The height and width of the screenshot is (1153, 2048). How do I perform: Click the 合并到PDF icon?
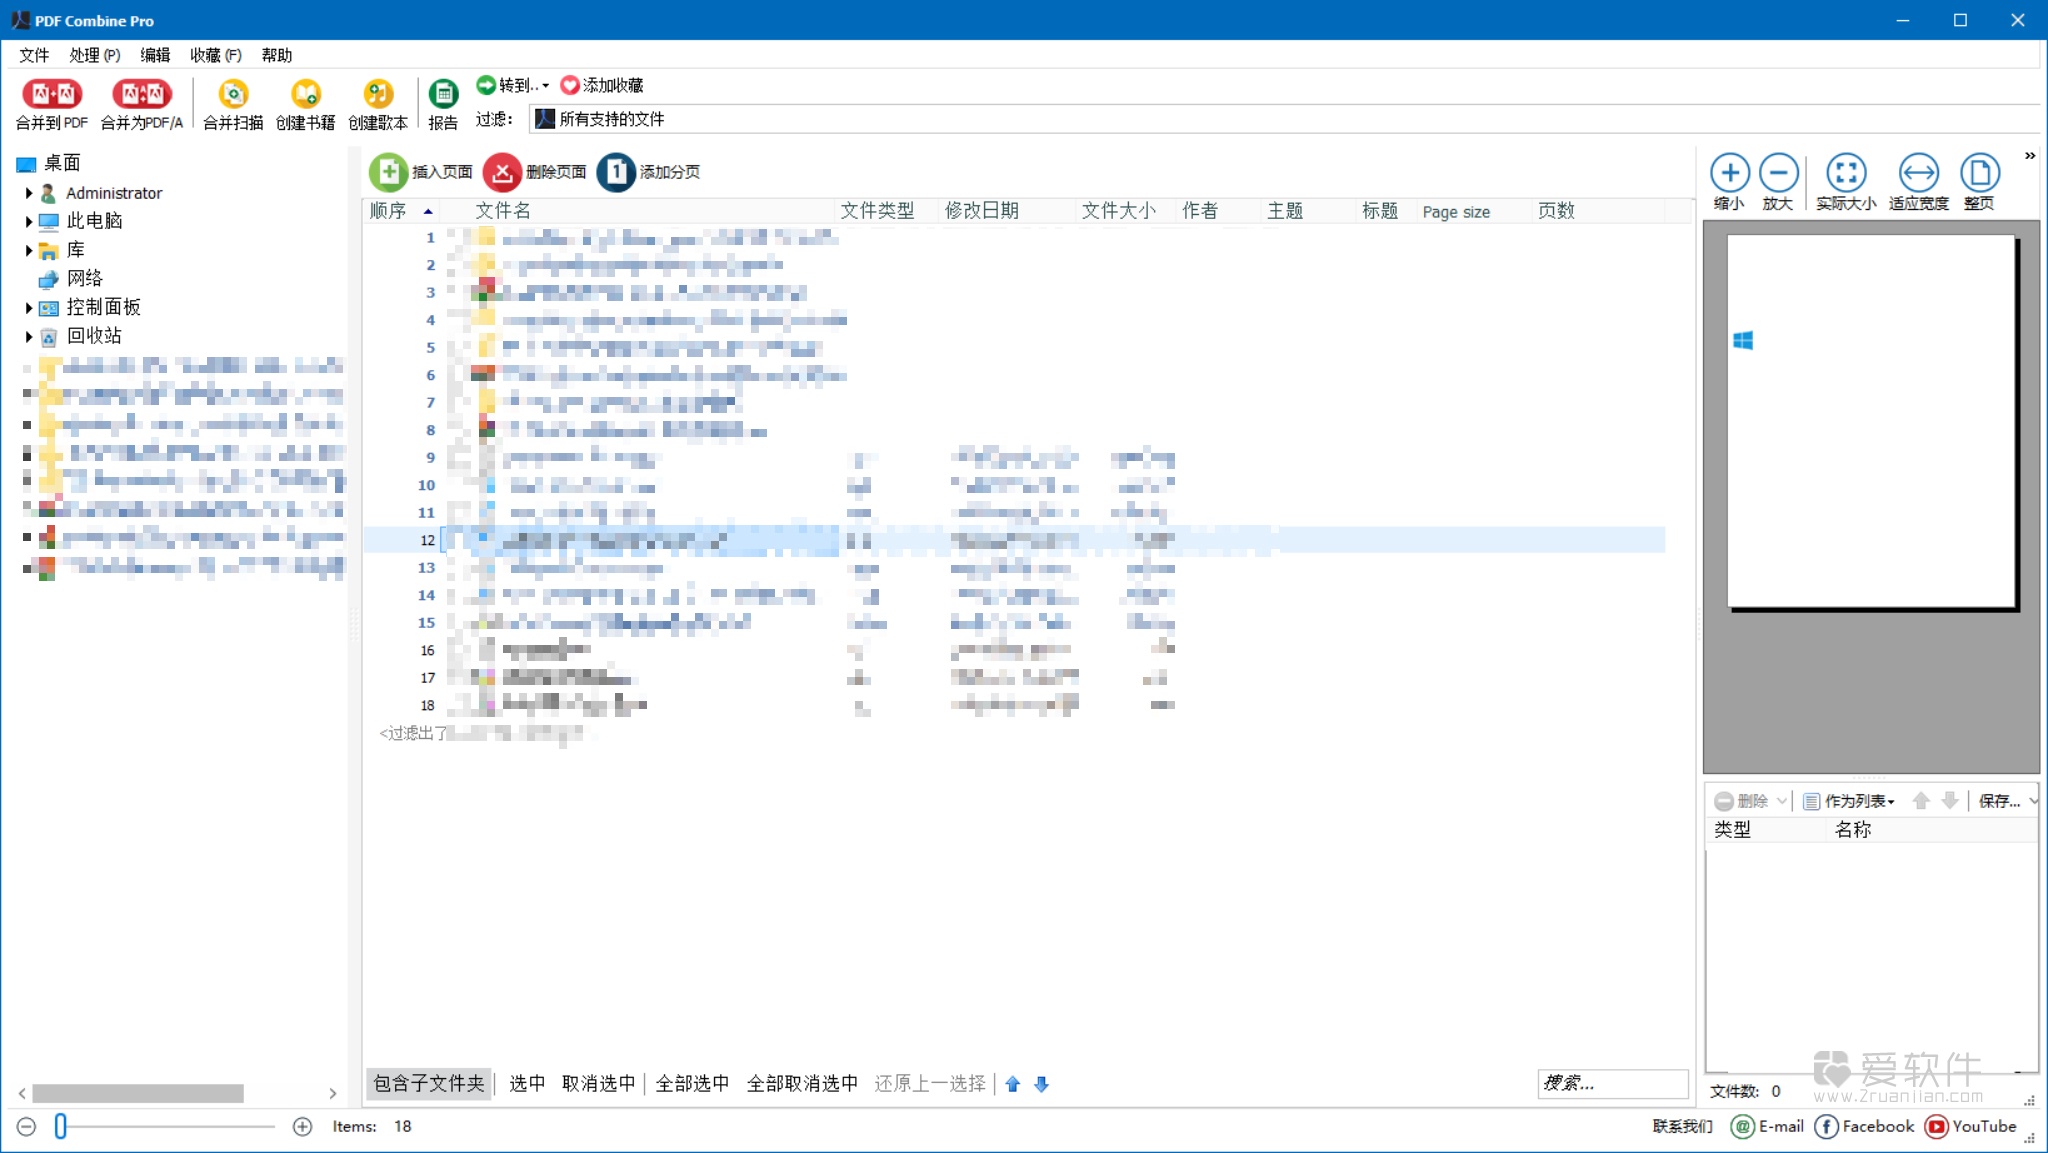coord(52,101)
